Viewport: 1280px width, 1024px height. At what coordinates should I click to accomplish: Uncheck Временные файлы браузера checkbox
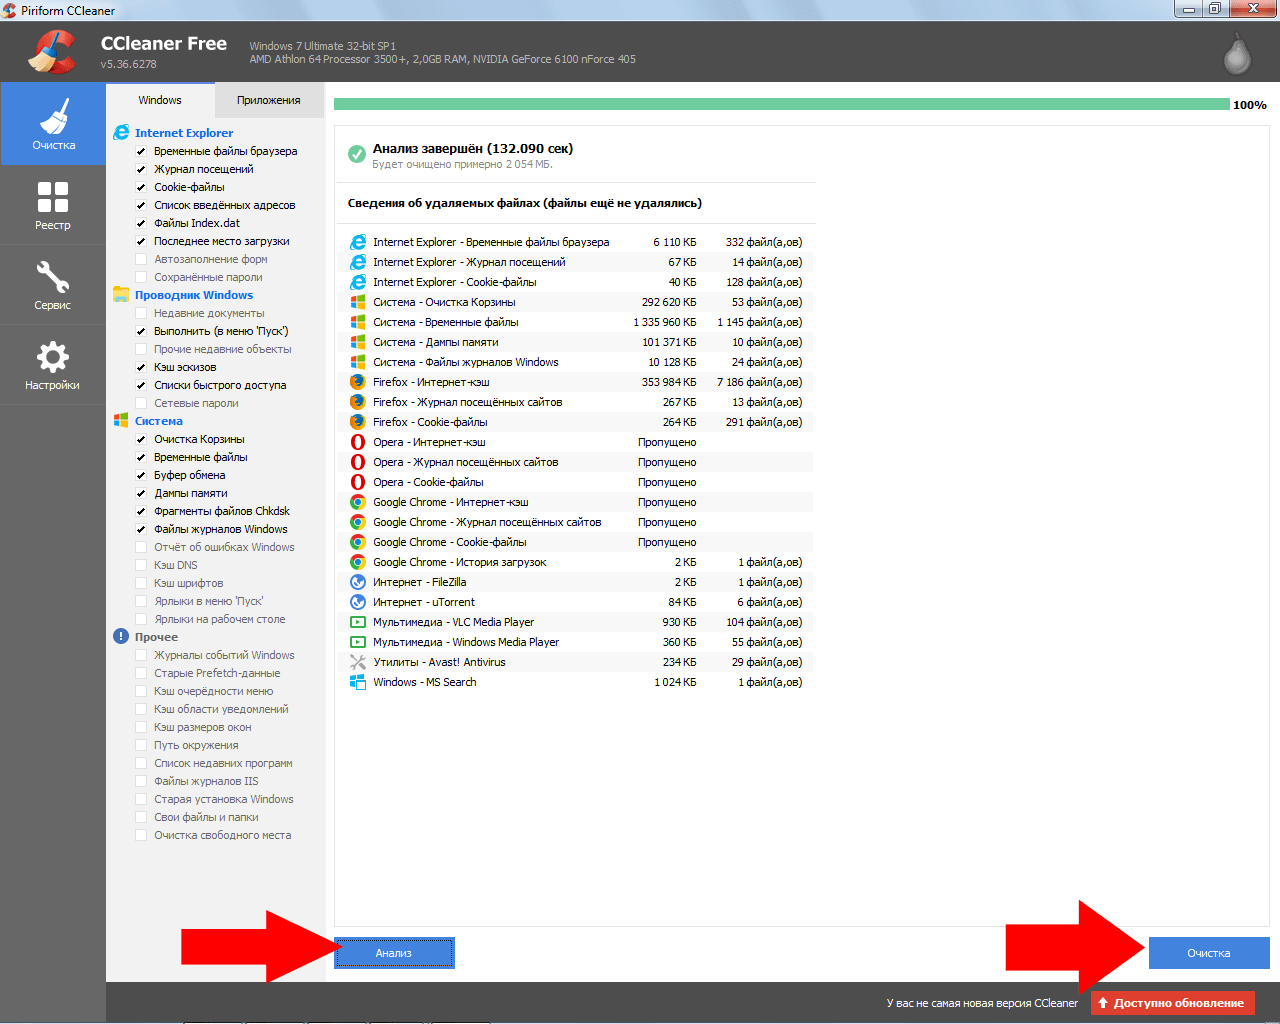click(141, 151)
